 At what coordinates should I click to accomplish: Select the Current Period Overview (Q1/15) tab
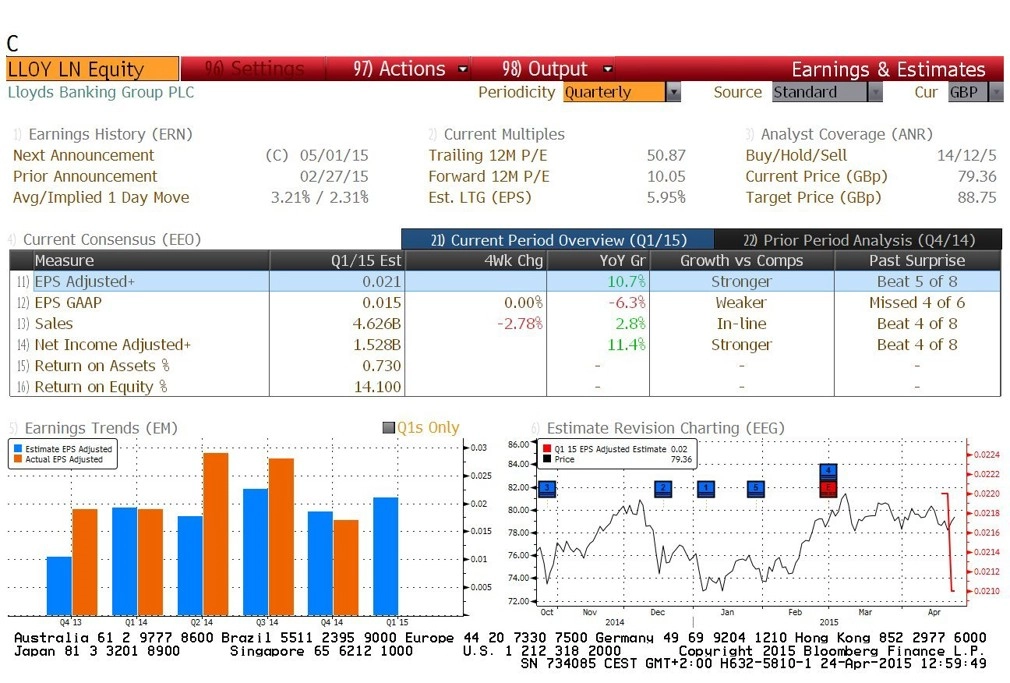pos(558,240)
